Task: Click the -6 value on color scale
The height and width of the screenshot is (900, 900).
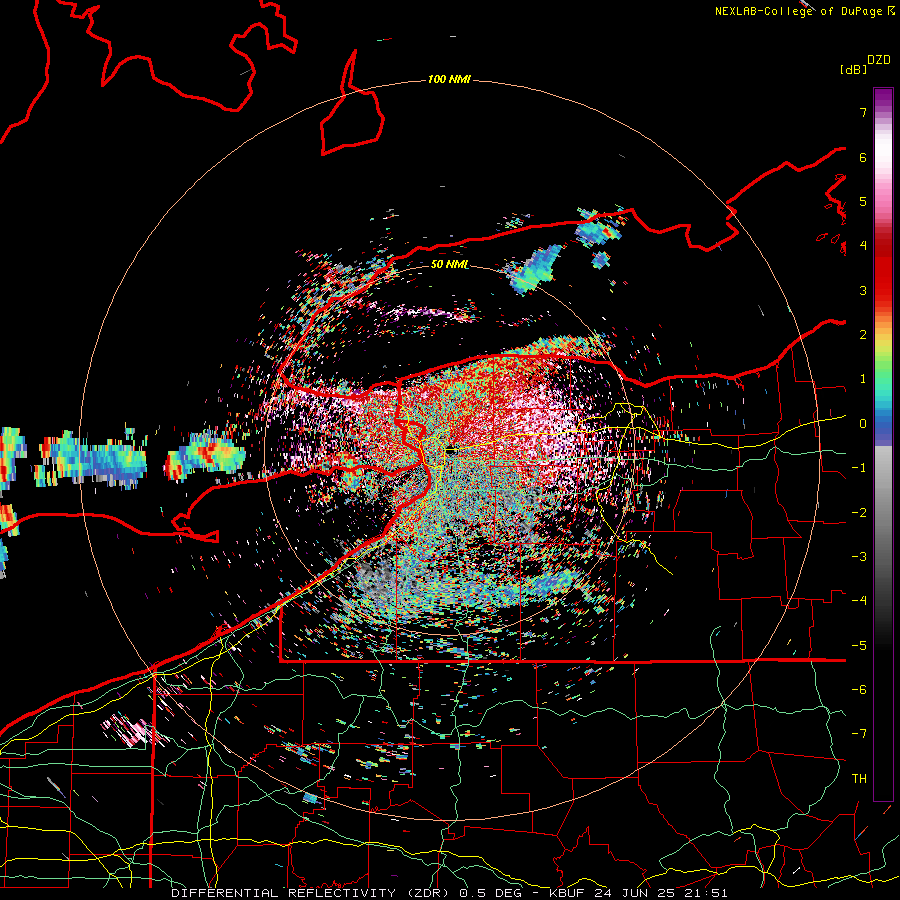Action: [x=859, y=690]
